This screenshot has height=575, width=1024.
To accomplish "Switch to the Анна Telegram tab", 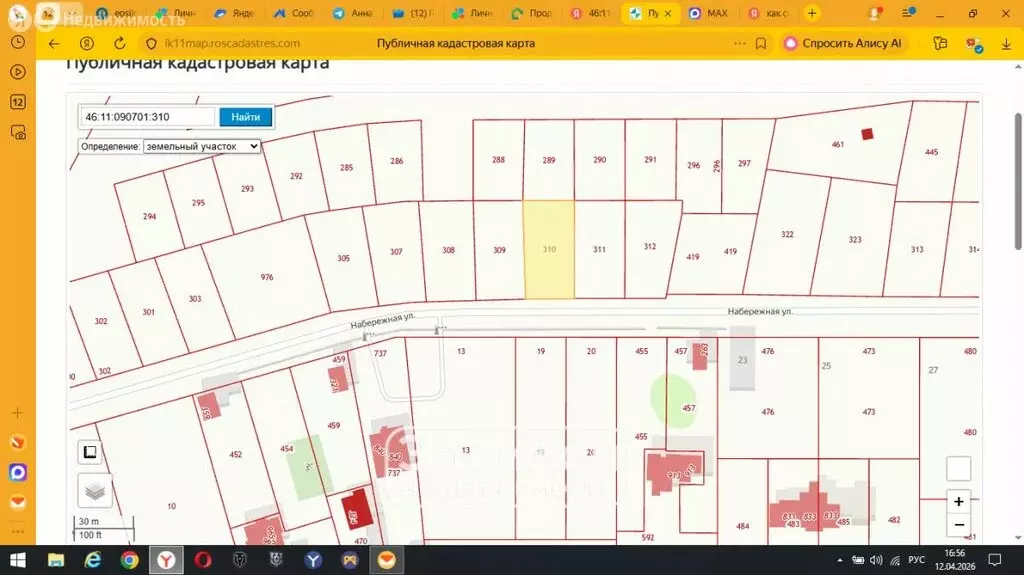I will pos(357,14).
